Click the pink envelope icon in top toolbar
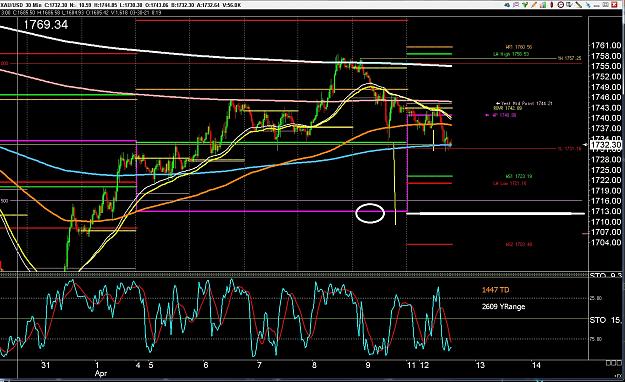Screen dimensions: 625x382 pyautogui.click(x=516, y=5)
